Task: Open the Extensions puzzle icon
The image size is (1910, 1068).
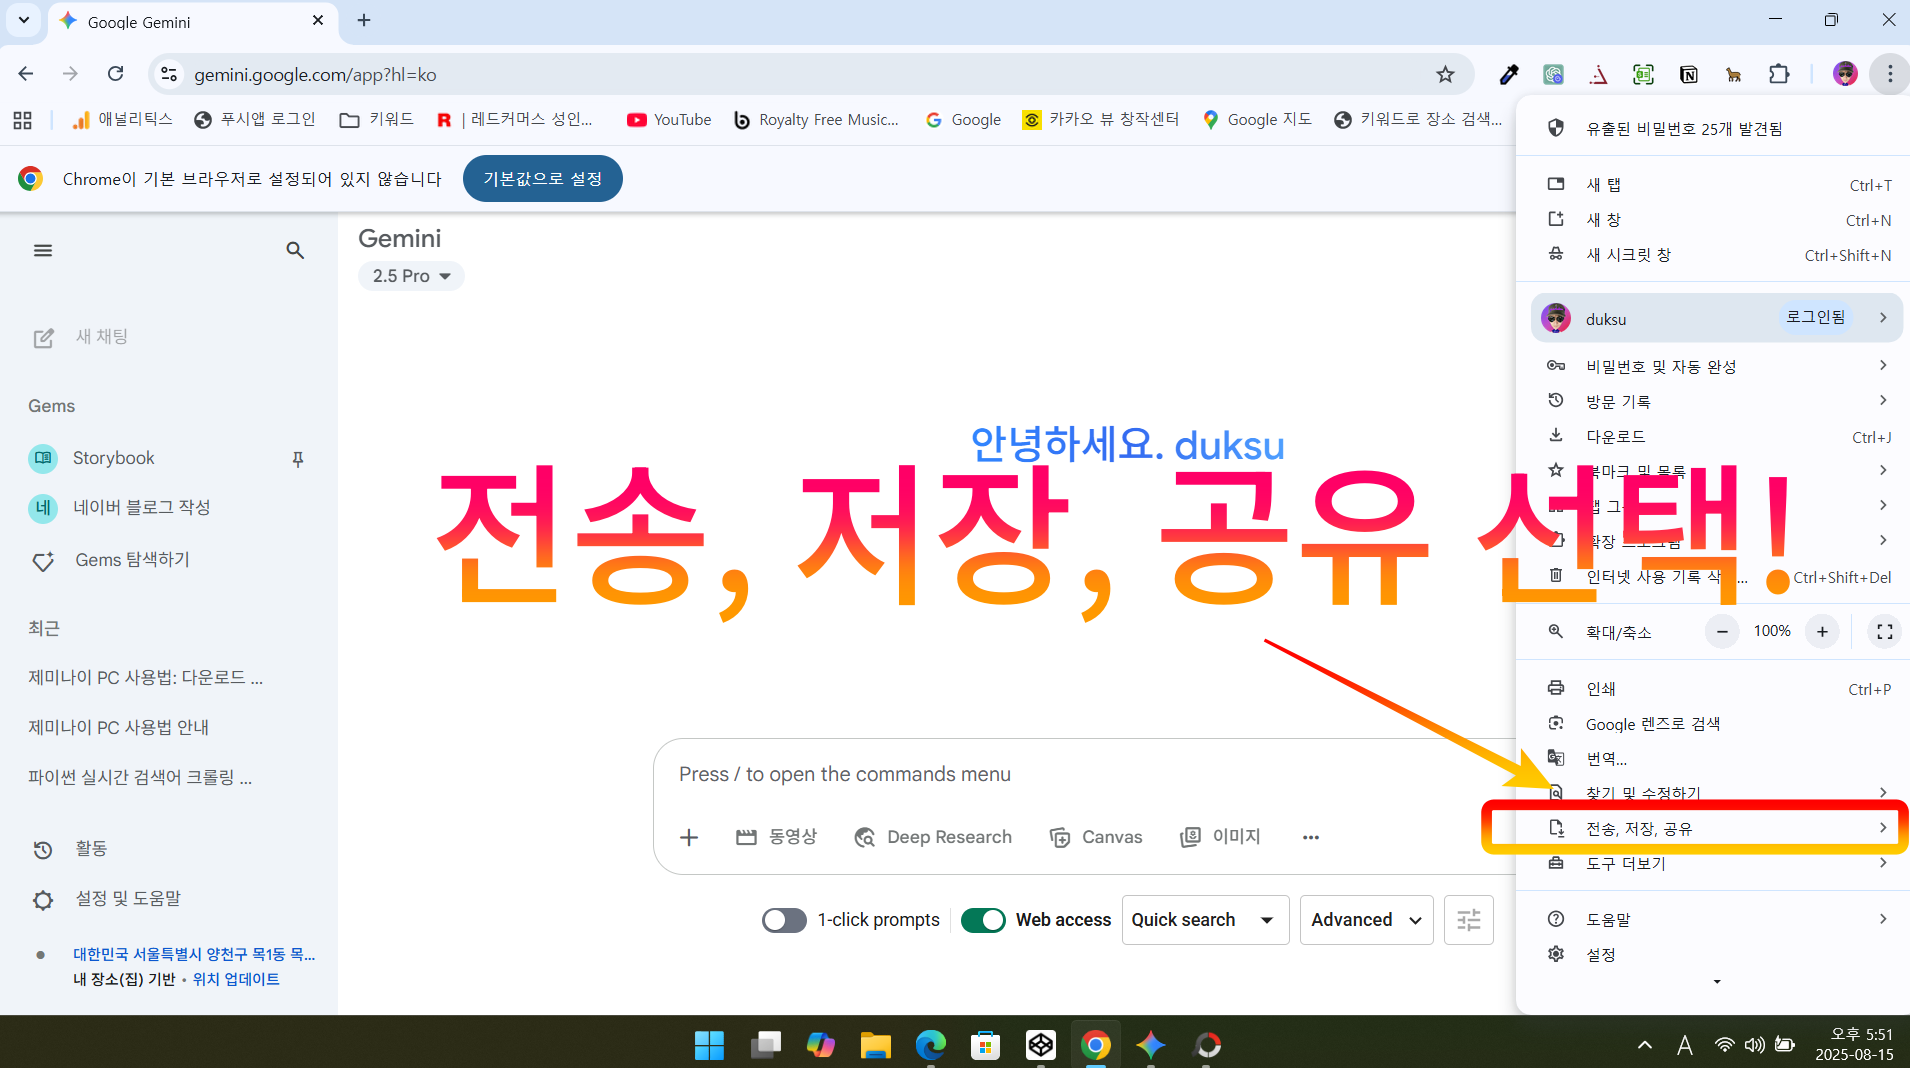Action: 1779,74
